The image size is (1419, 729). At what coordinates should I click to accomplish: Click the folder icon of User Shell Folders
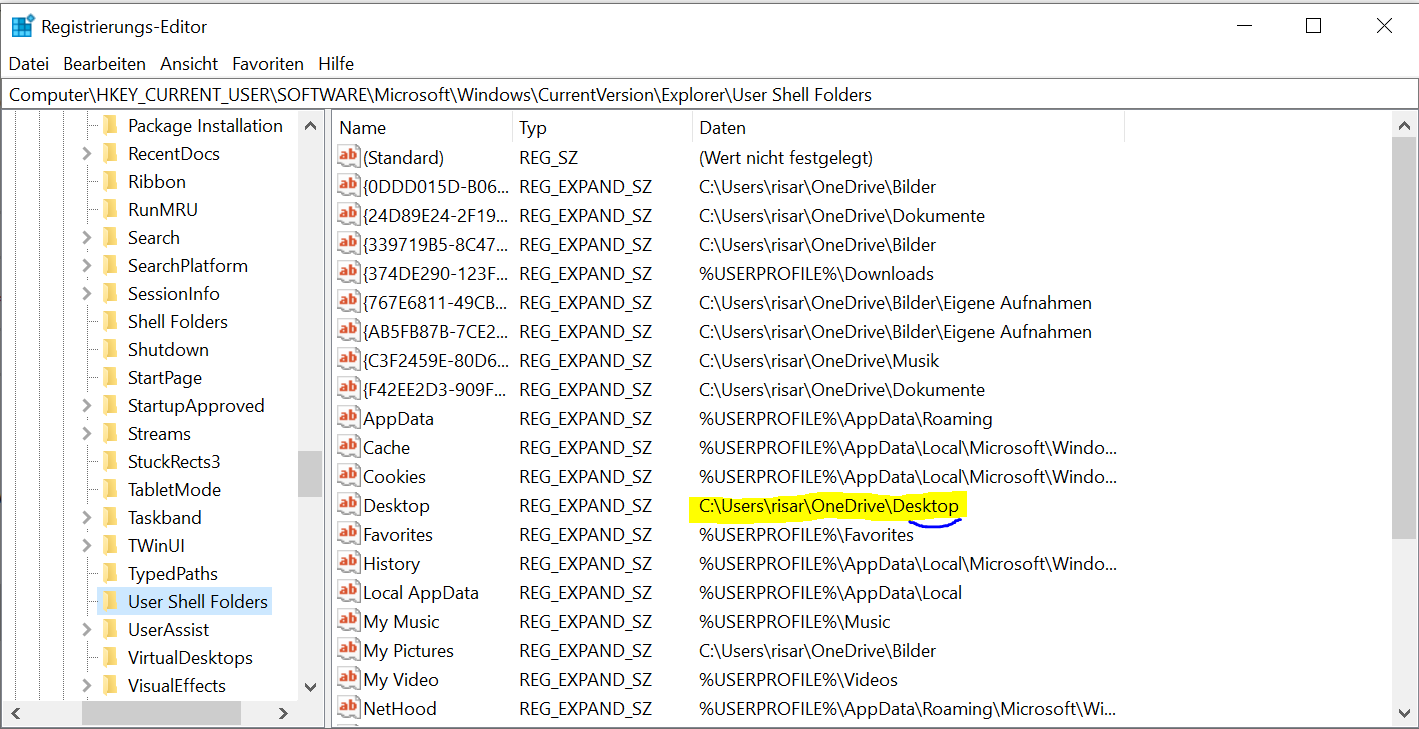click(x=110, y=602)
